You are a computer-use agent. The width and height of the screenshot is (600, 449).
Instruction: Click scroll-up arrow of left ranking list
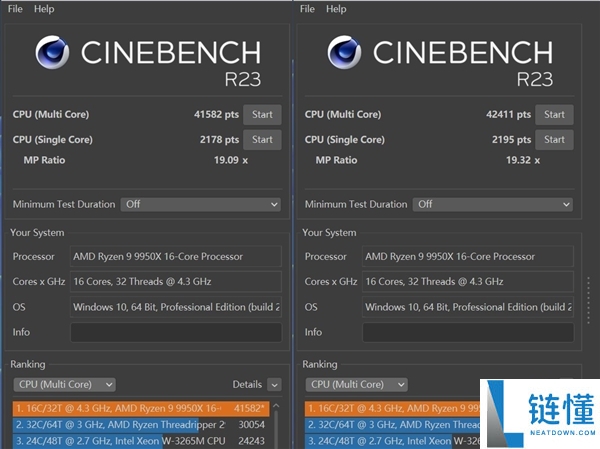276,406
